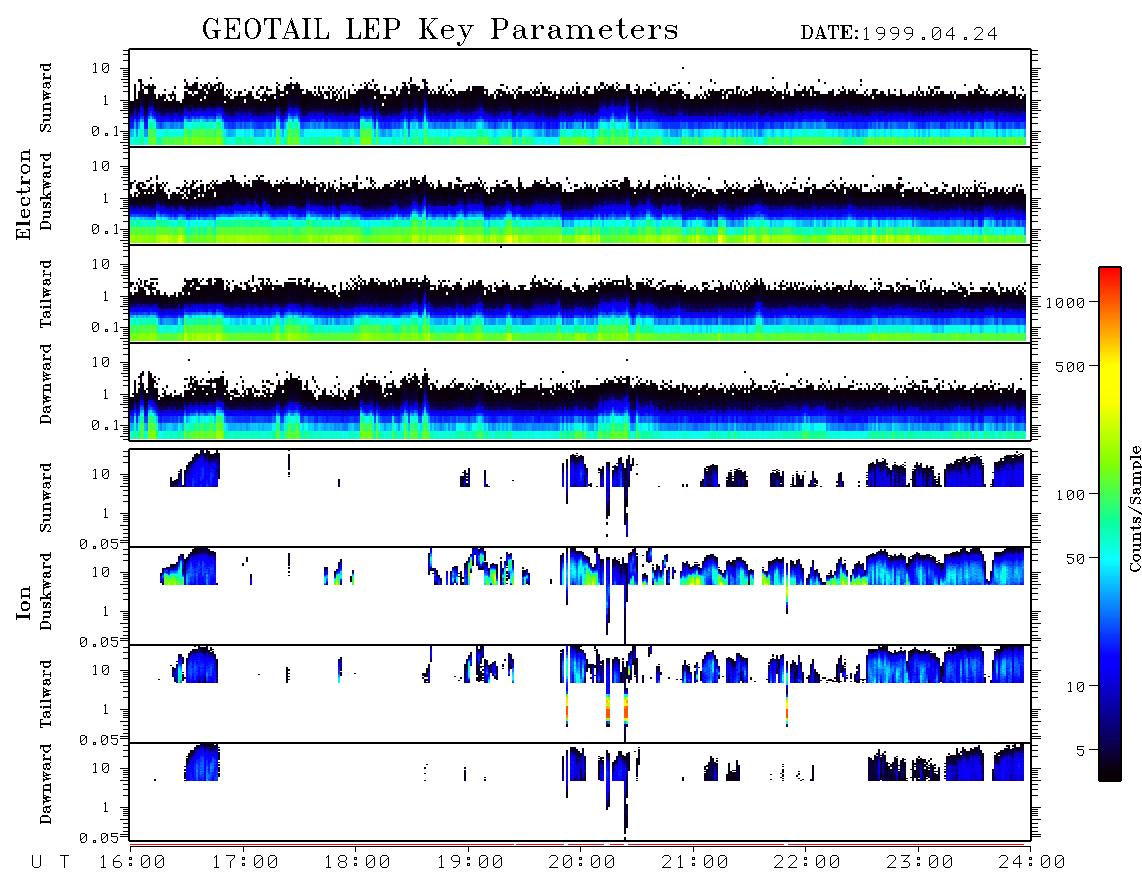The height and width of the screenshot is (880, 1142).
Task: Click the "0.1" tick of Electron Dawnward panel
Action: tap(104, 425)
